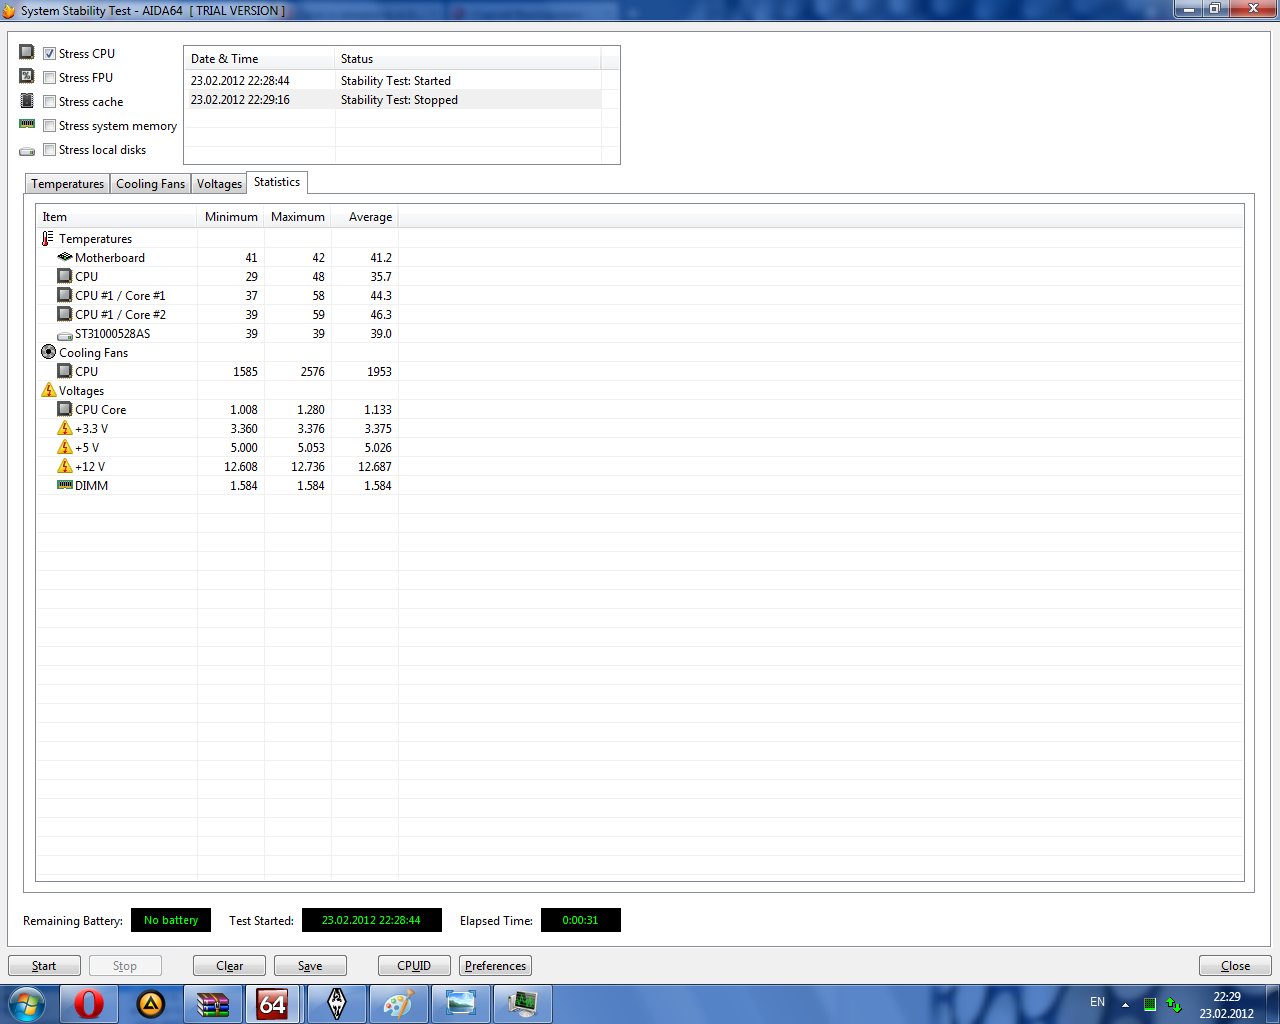
Task: Click the Minimum column header
Action: [231, 217]
